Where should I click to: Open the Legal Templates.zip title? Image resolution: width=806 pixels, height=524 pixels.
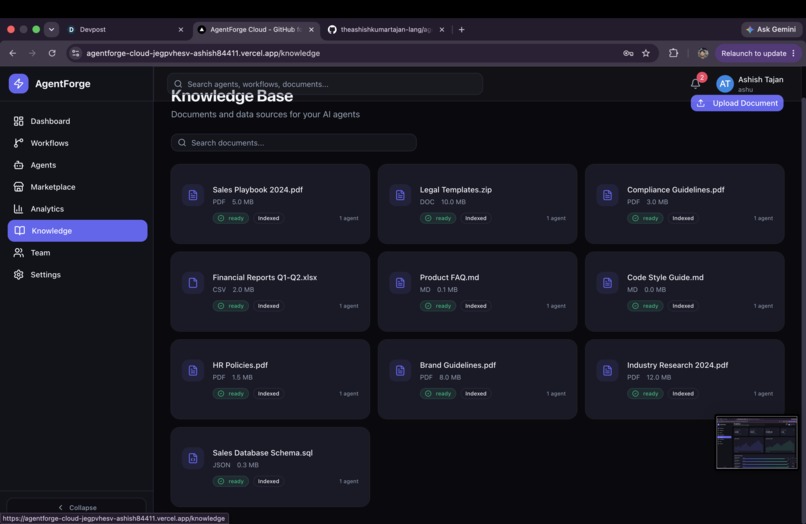[x=455, y=190]
